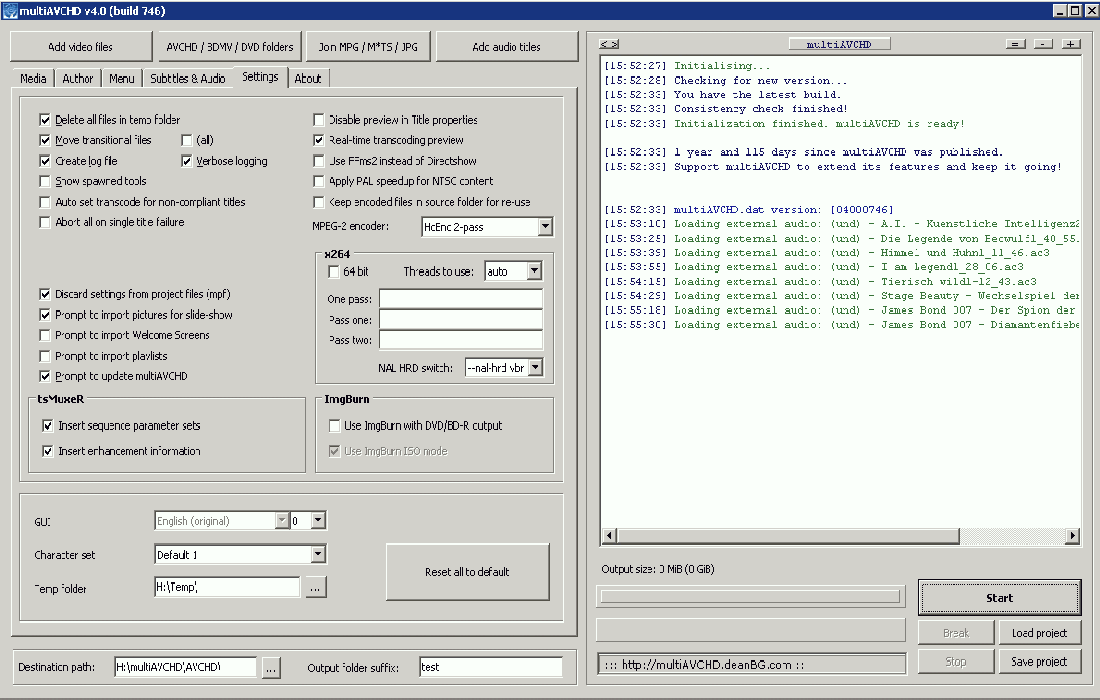Open the MPEG-2 encoder dropdown
The height and width of the screenshot is (700, 1100).
point(544,227)
